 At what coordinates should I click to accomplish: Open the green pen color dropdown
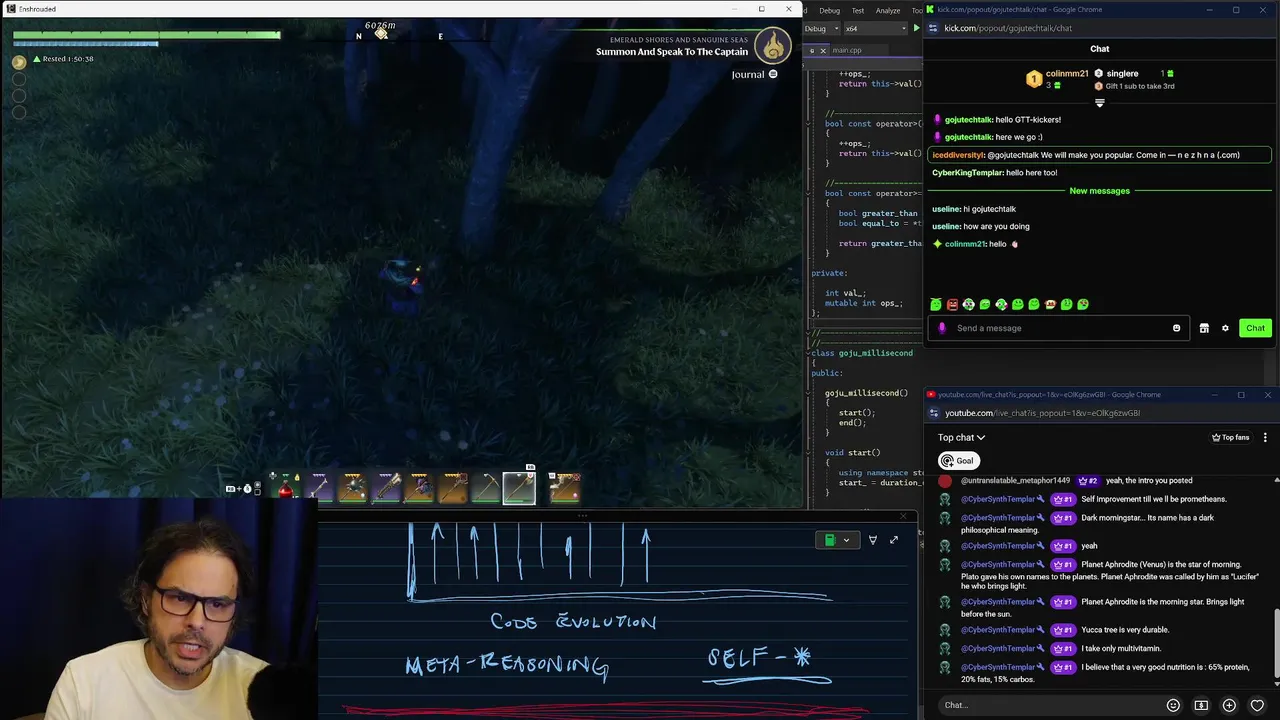[846, 540]
